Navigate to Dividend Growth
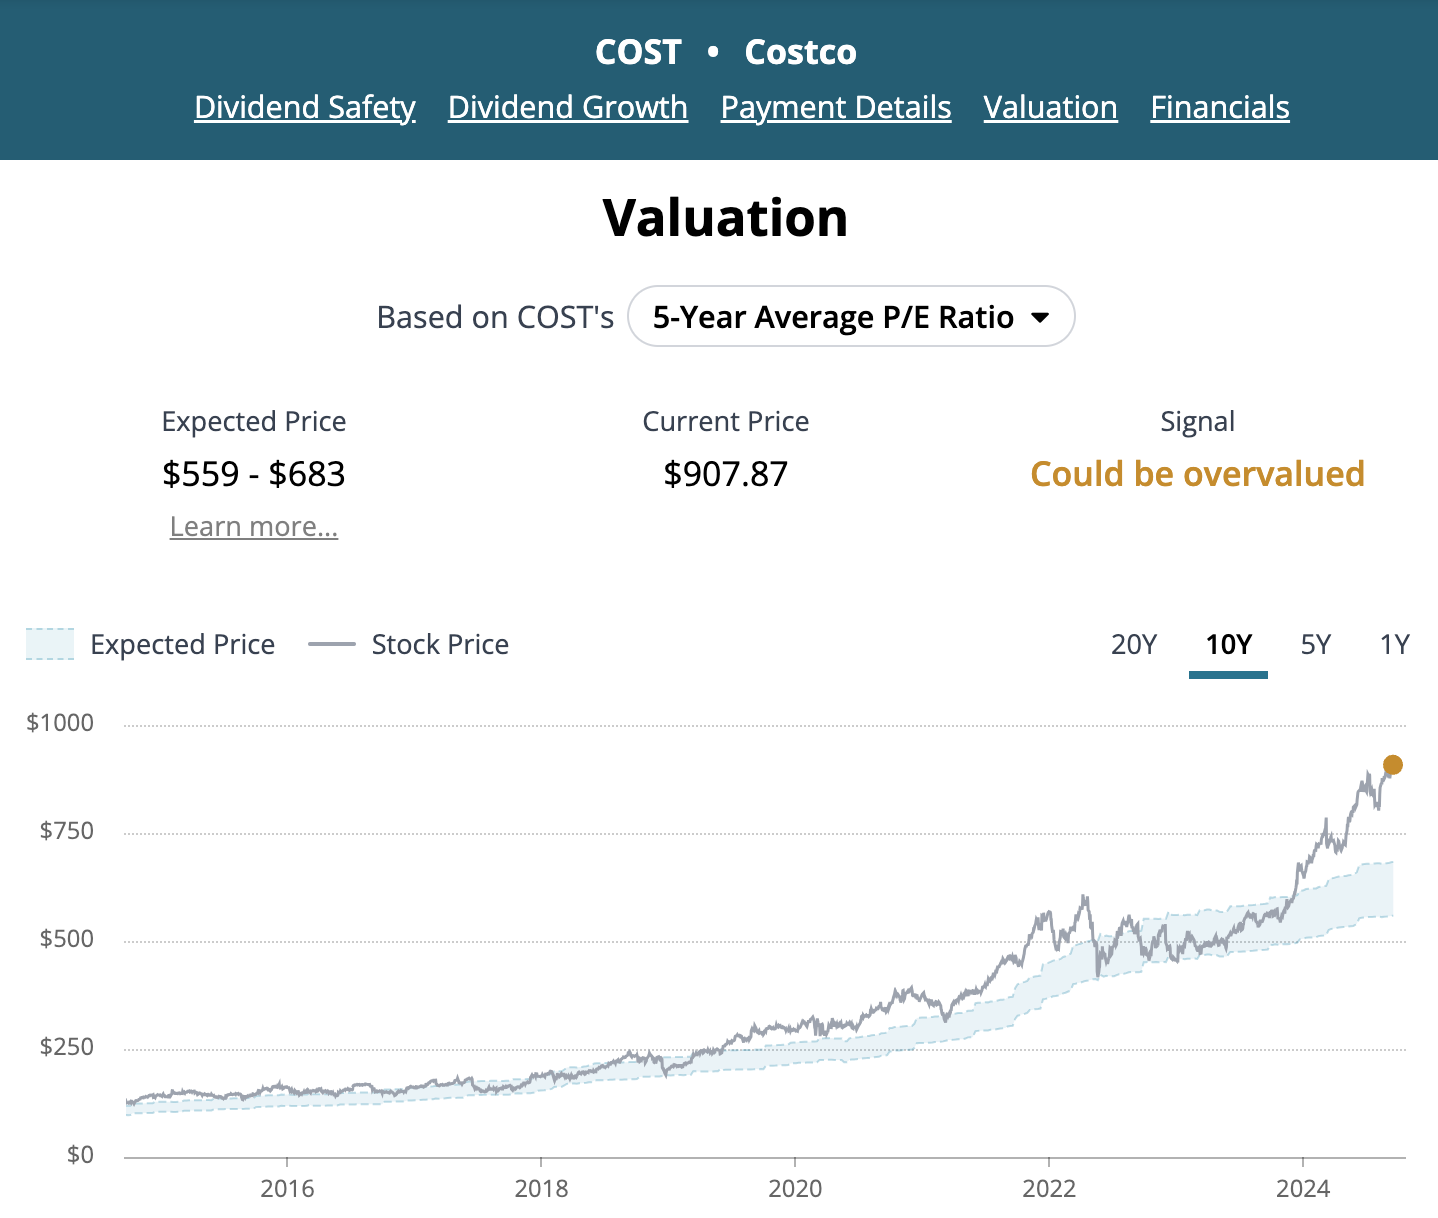This screenshot has width=1438, height=1218. tap(567, 107)
